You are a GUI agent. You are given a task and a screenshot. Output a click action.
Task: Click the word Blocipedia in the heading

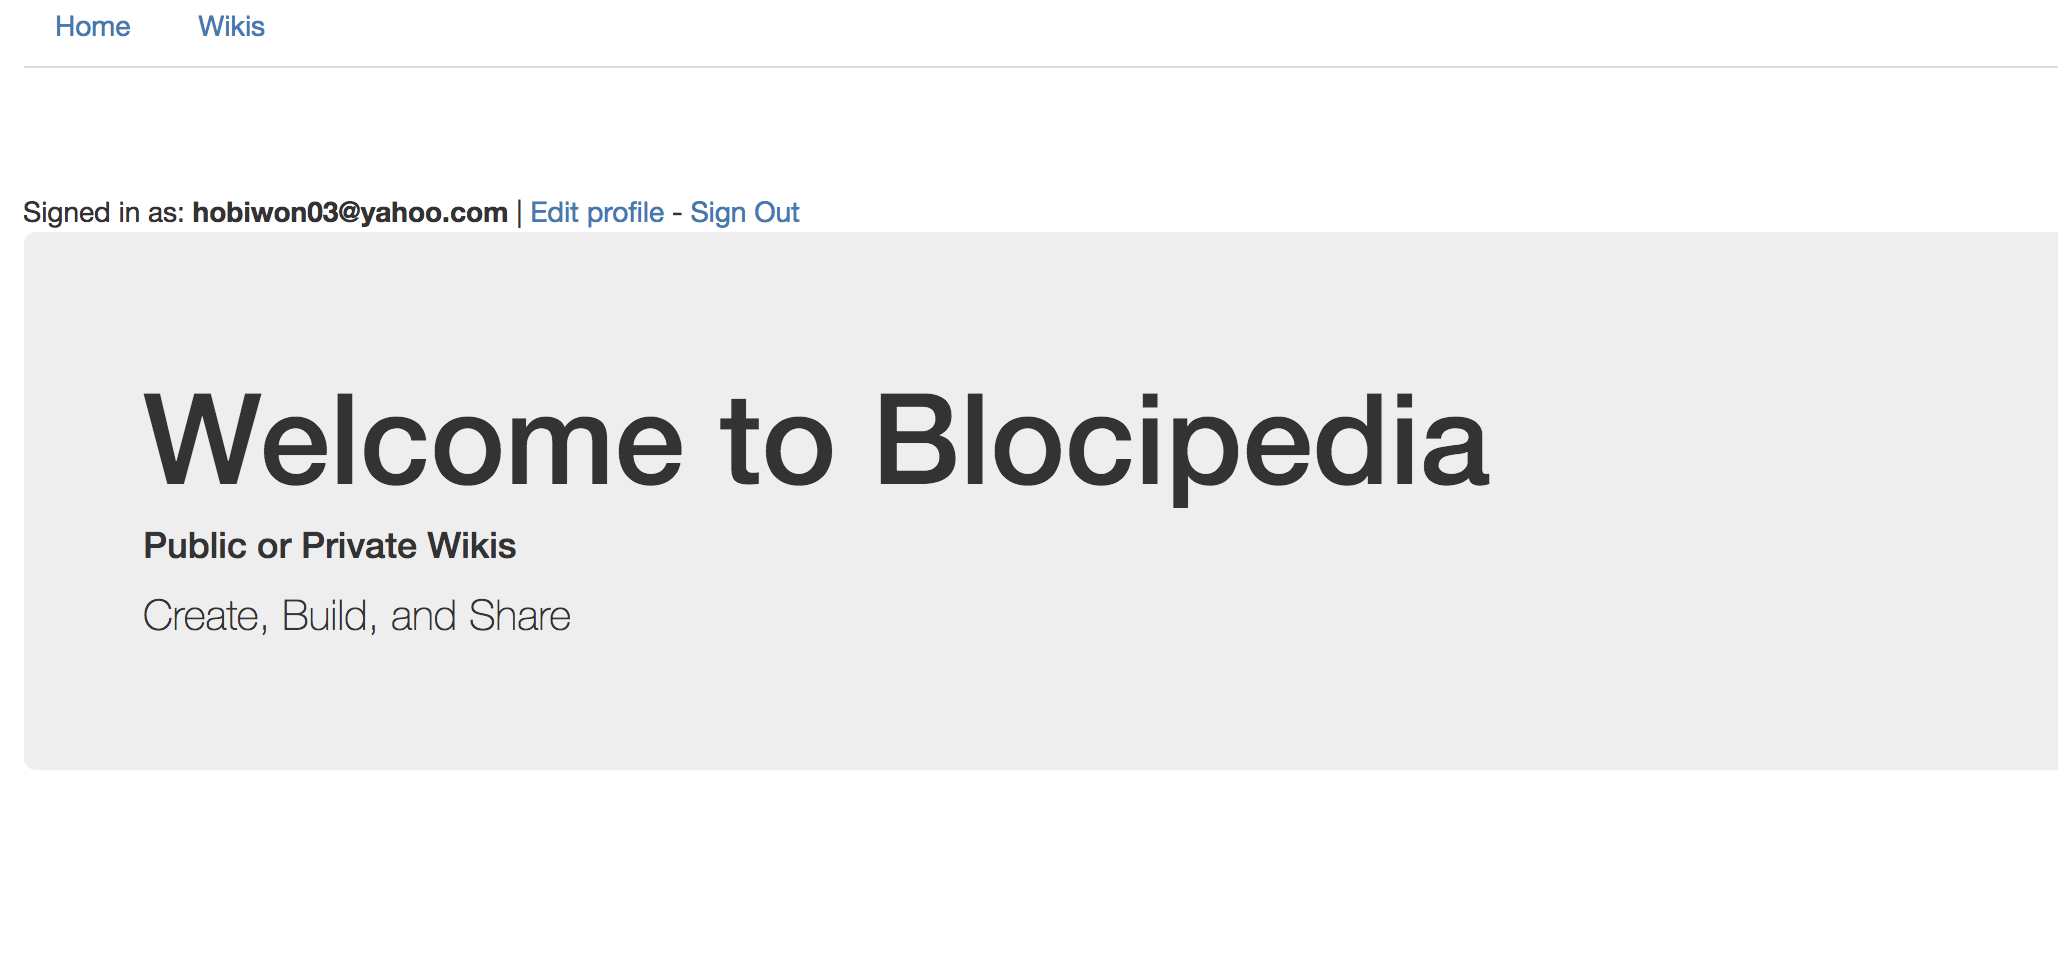[x=1183, y=443]
